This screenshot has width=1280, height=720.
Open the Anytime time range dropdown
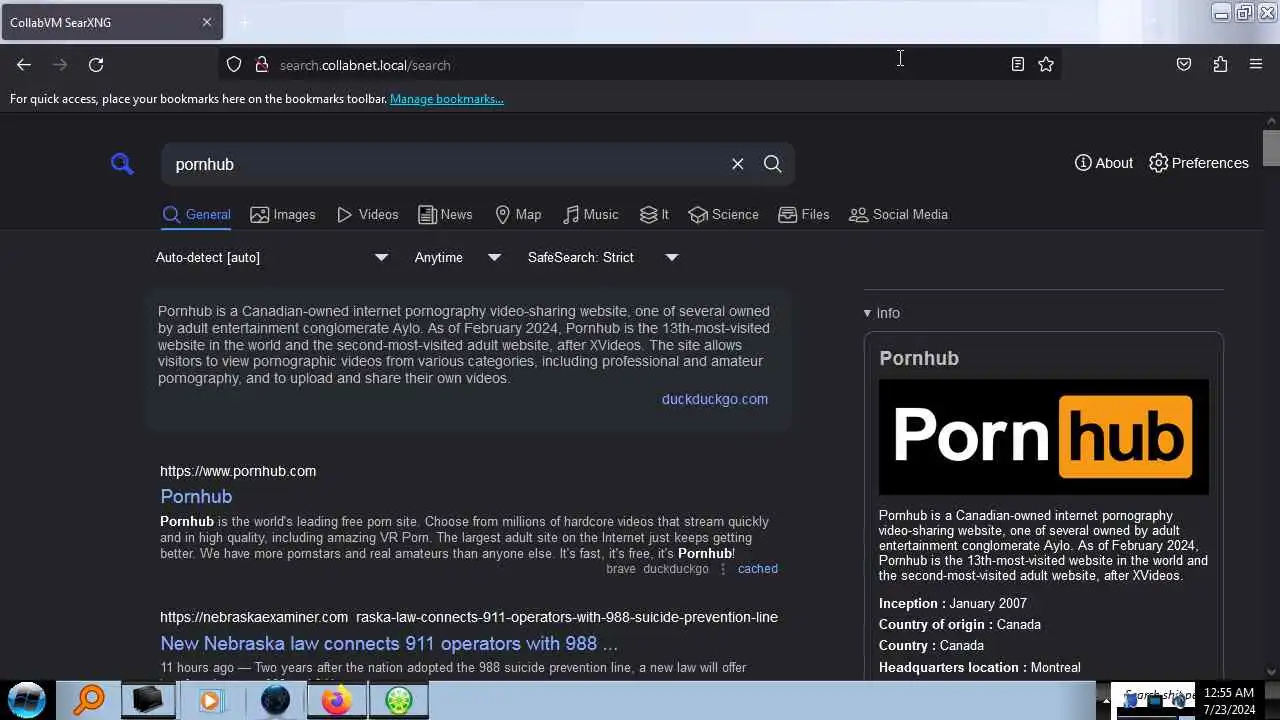coord(458,257)
